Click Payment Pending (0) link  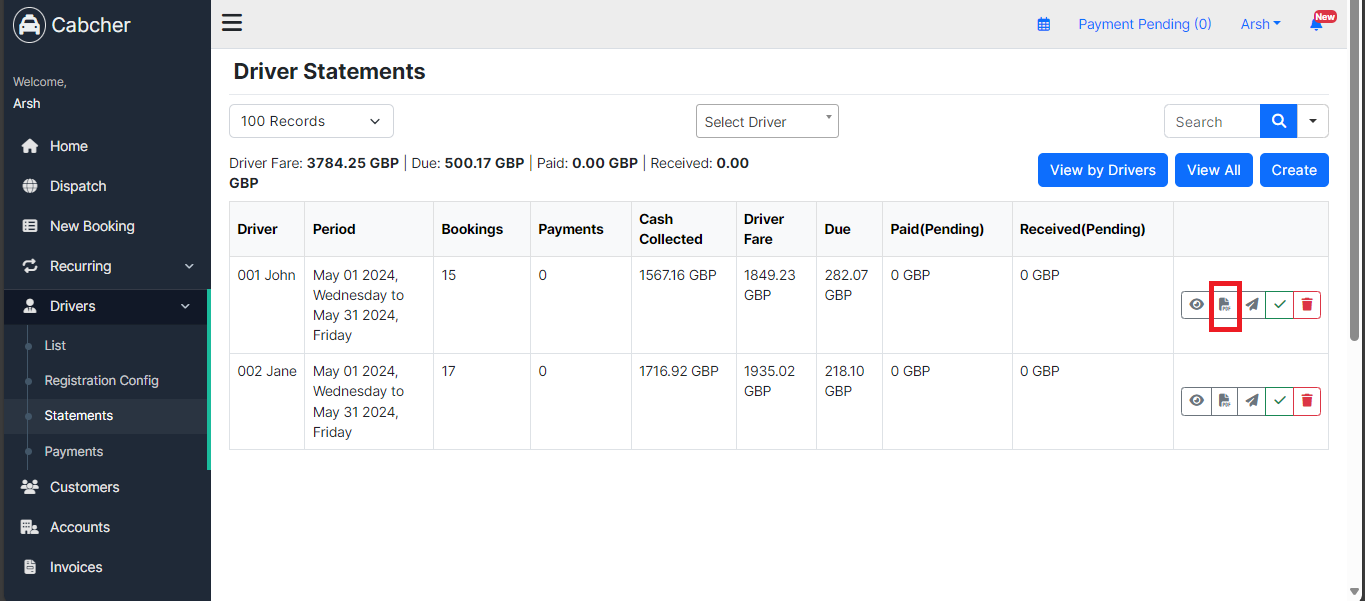pos(1145,24)
